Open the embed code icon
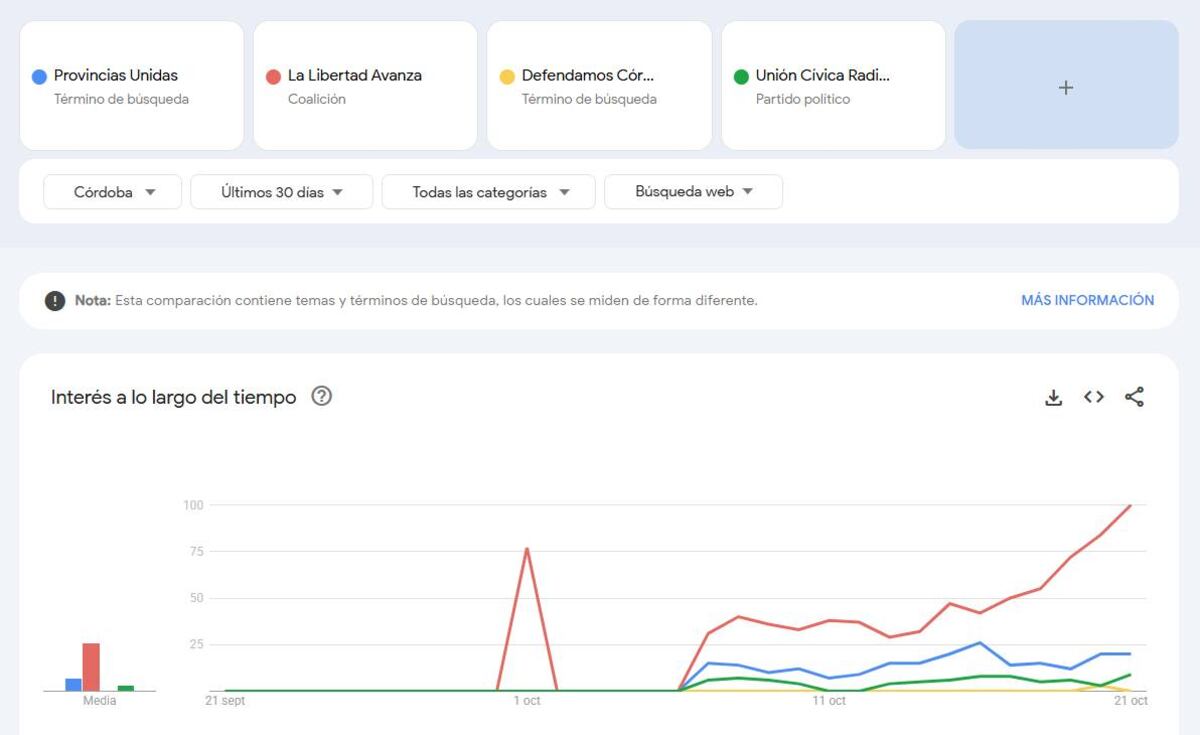Screen dimensions: 1200x735 pyautogui.click(x=1094, y=397)
